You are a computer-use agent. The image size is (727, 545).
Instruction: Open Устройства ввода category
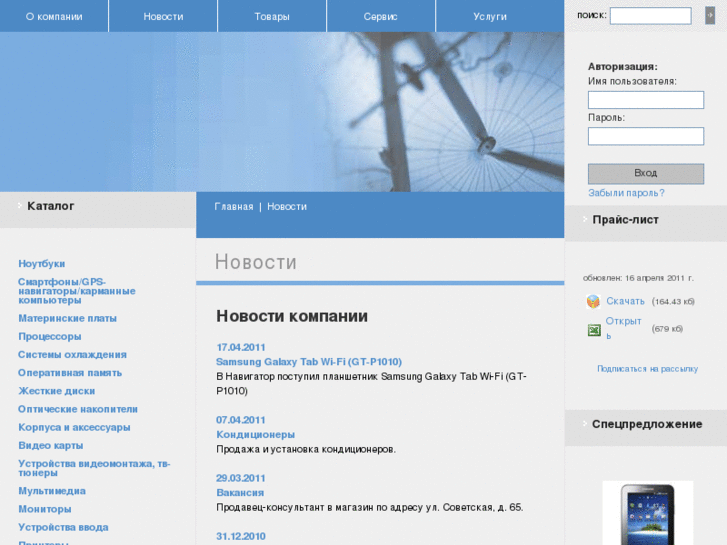[x=63, y=527]
